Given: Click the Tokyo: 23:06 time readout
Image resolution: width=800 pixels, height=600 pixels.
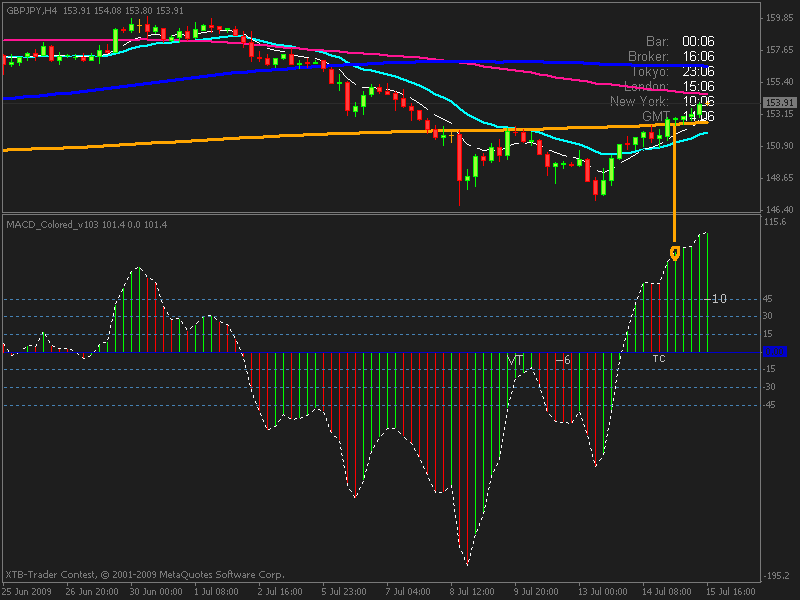Looking at the screenshot, I should pos(672,71).
